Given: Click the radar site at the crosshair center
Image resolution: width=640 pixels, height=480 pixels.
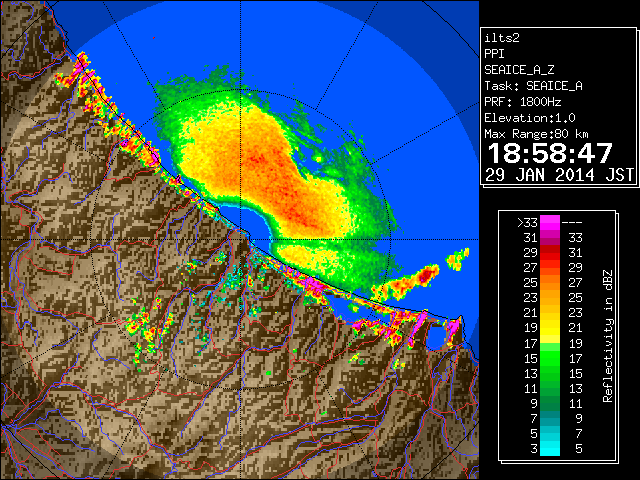Looking at the screenshot, I should point(240,239).
